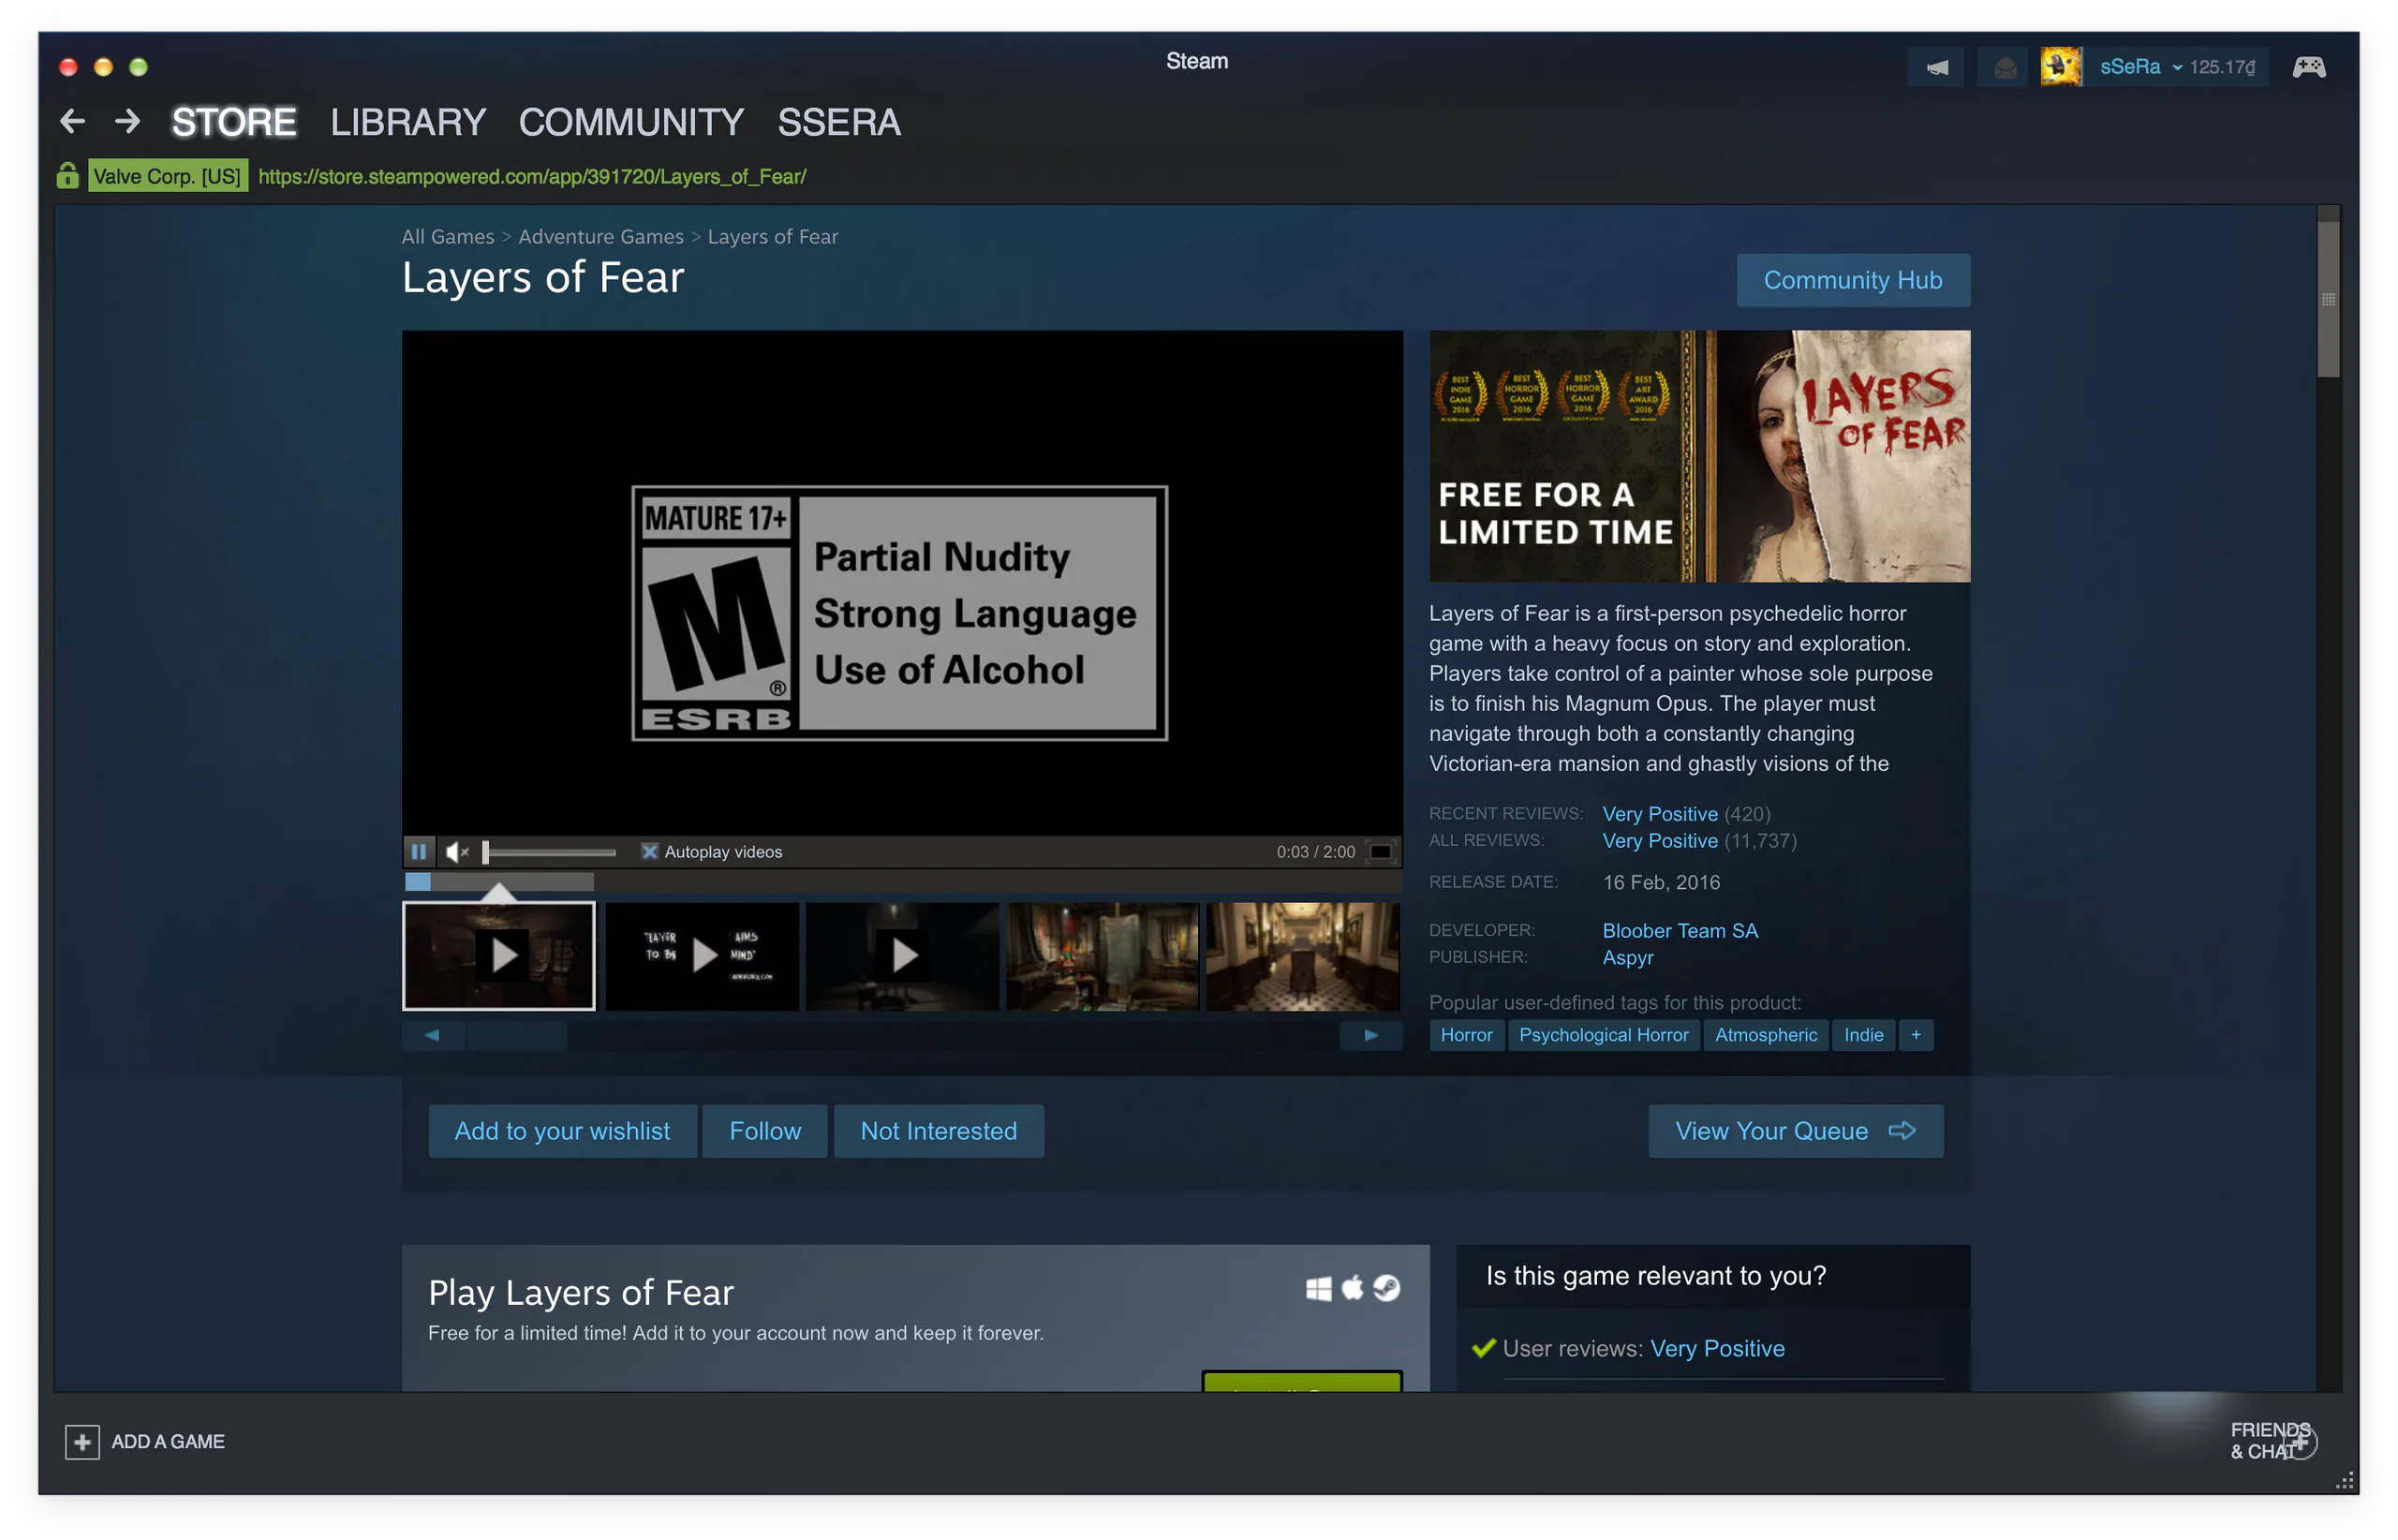The height and width of the screenshot is (1540, 2398).
Task: Open recent reviews Very Positive link
Action: pos(1660,814)
